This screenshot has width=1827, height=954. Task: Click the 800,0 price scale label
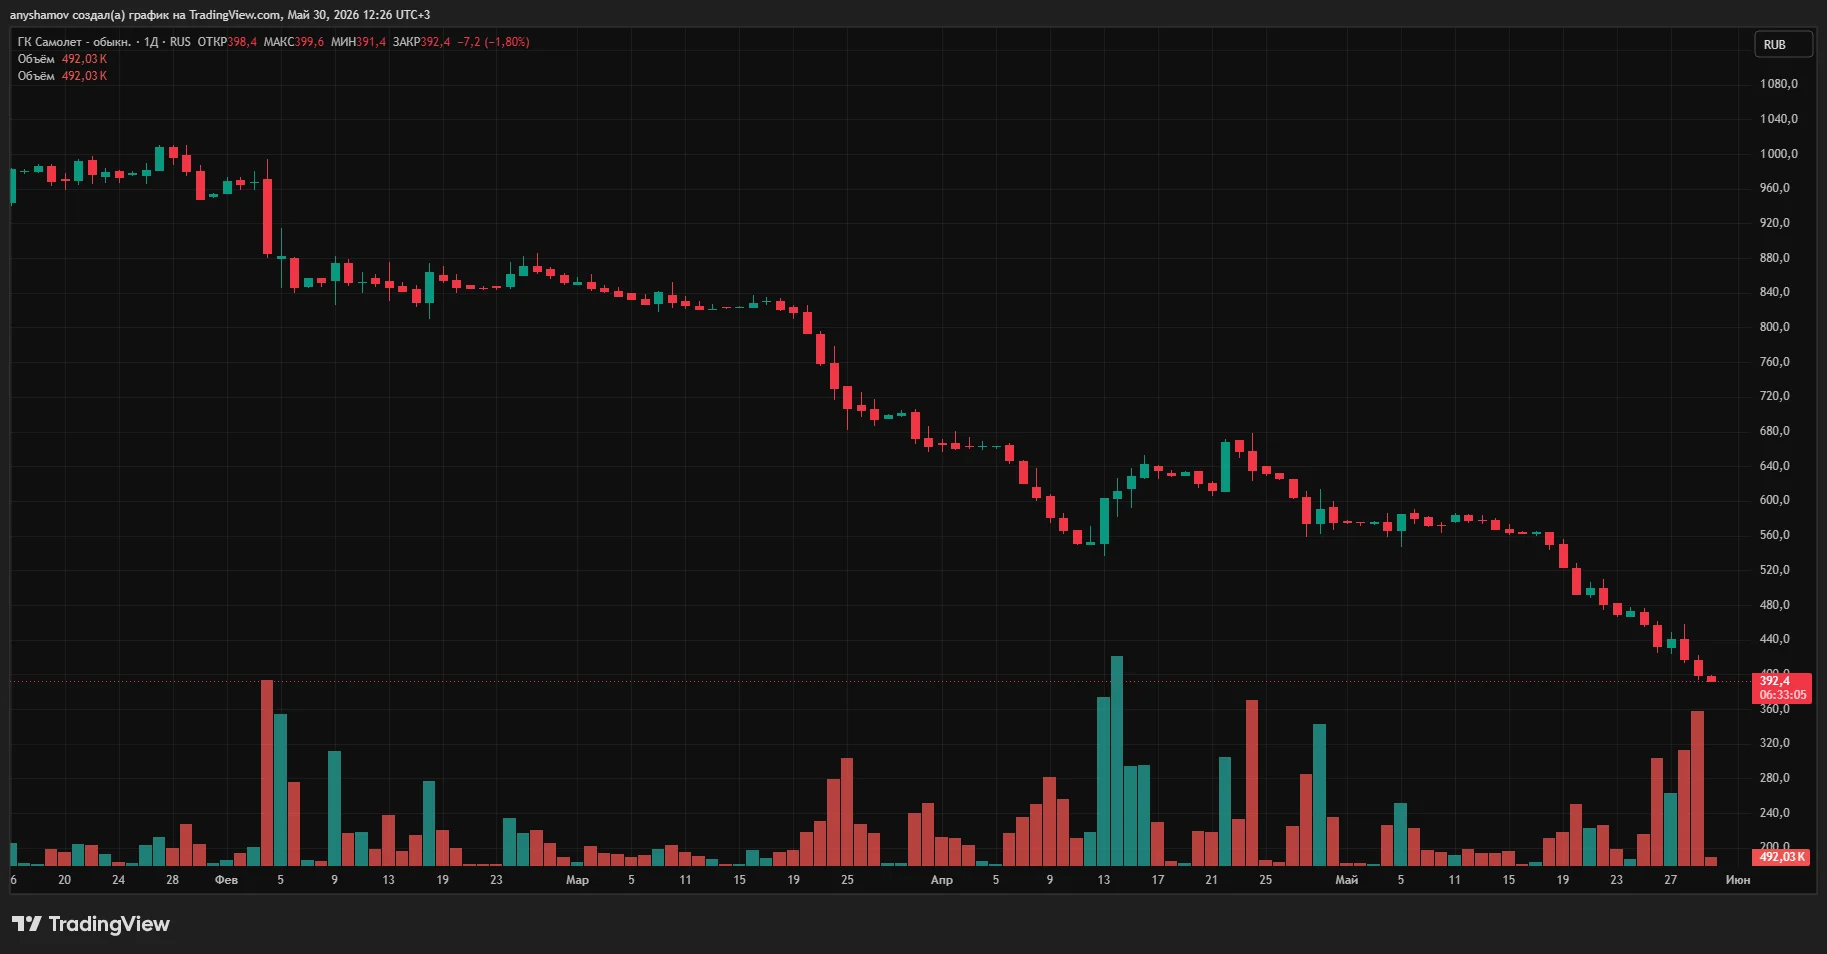pos(1775,327)
